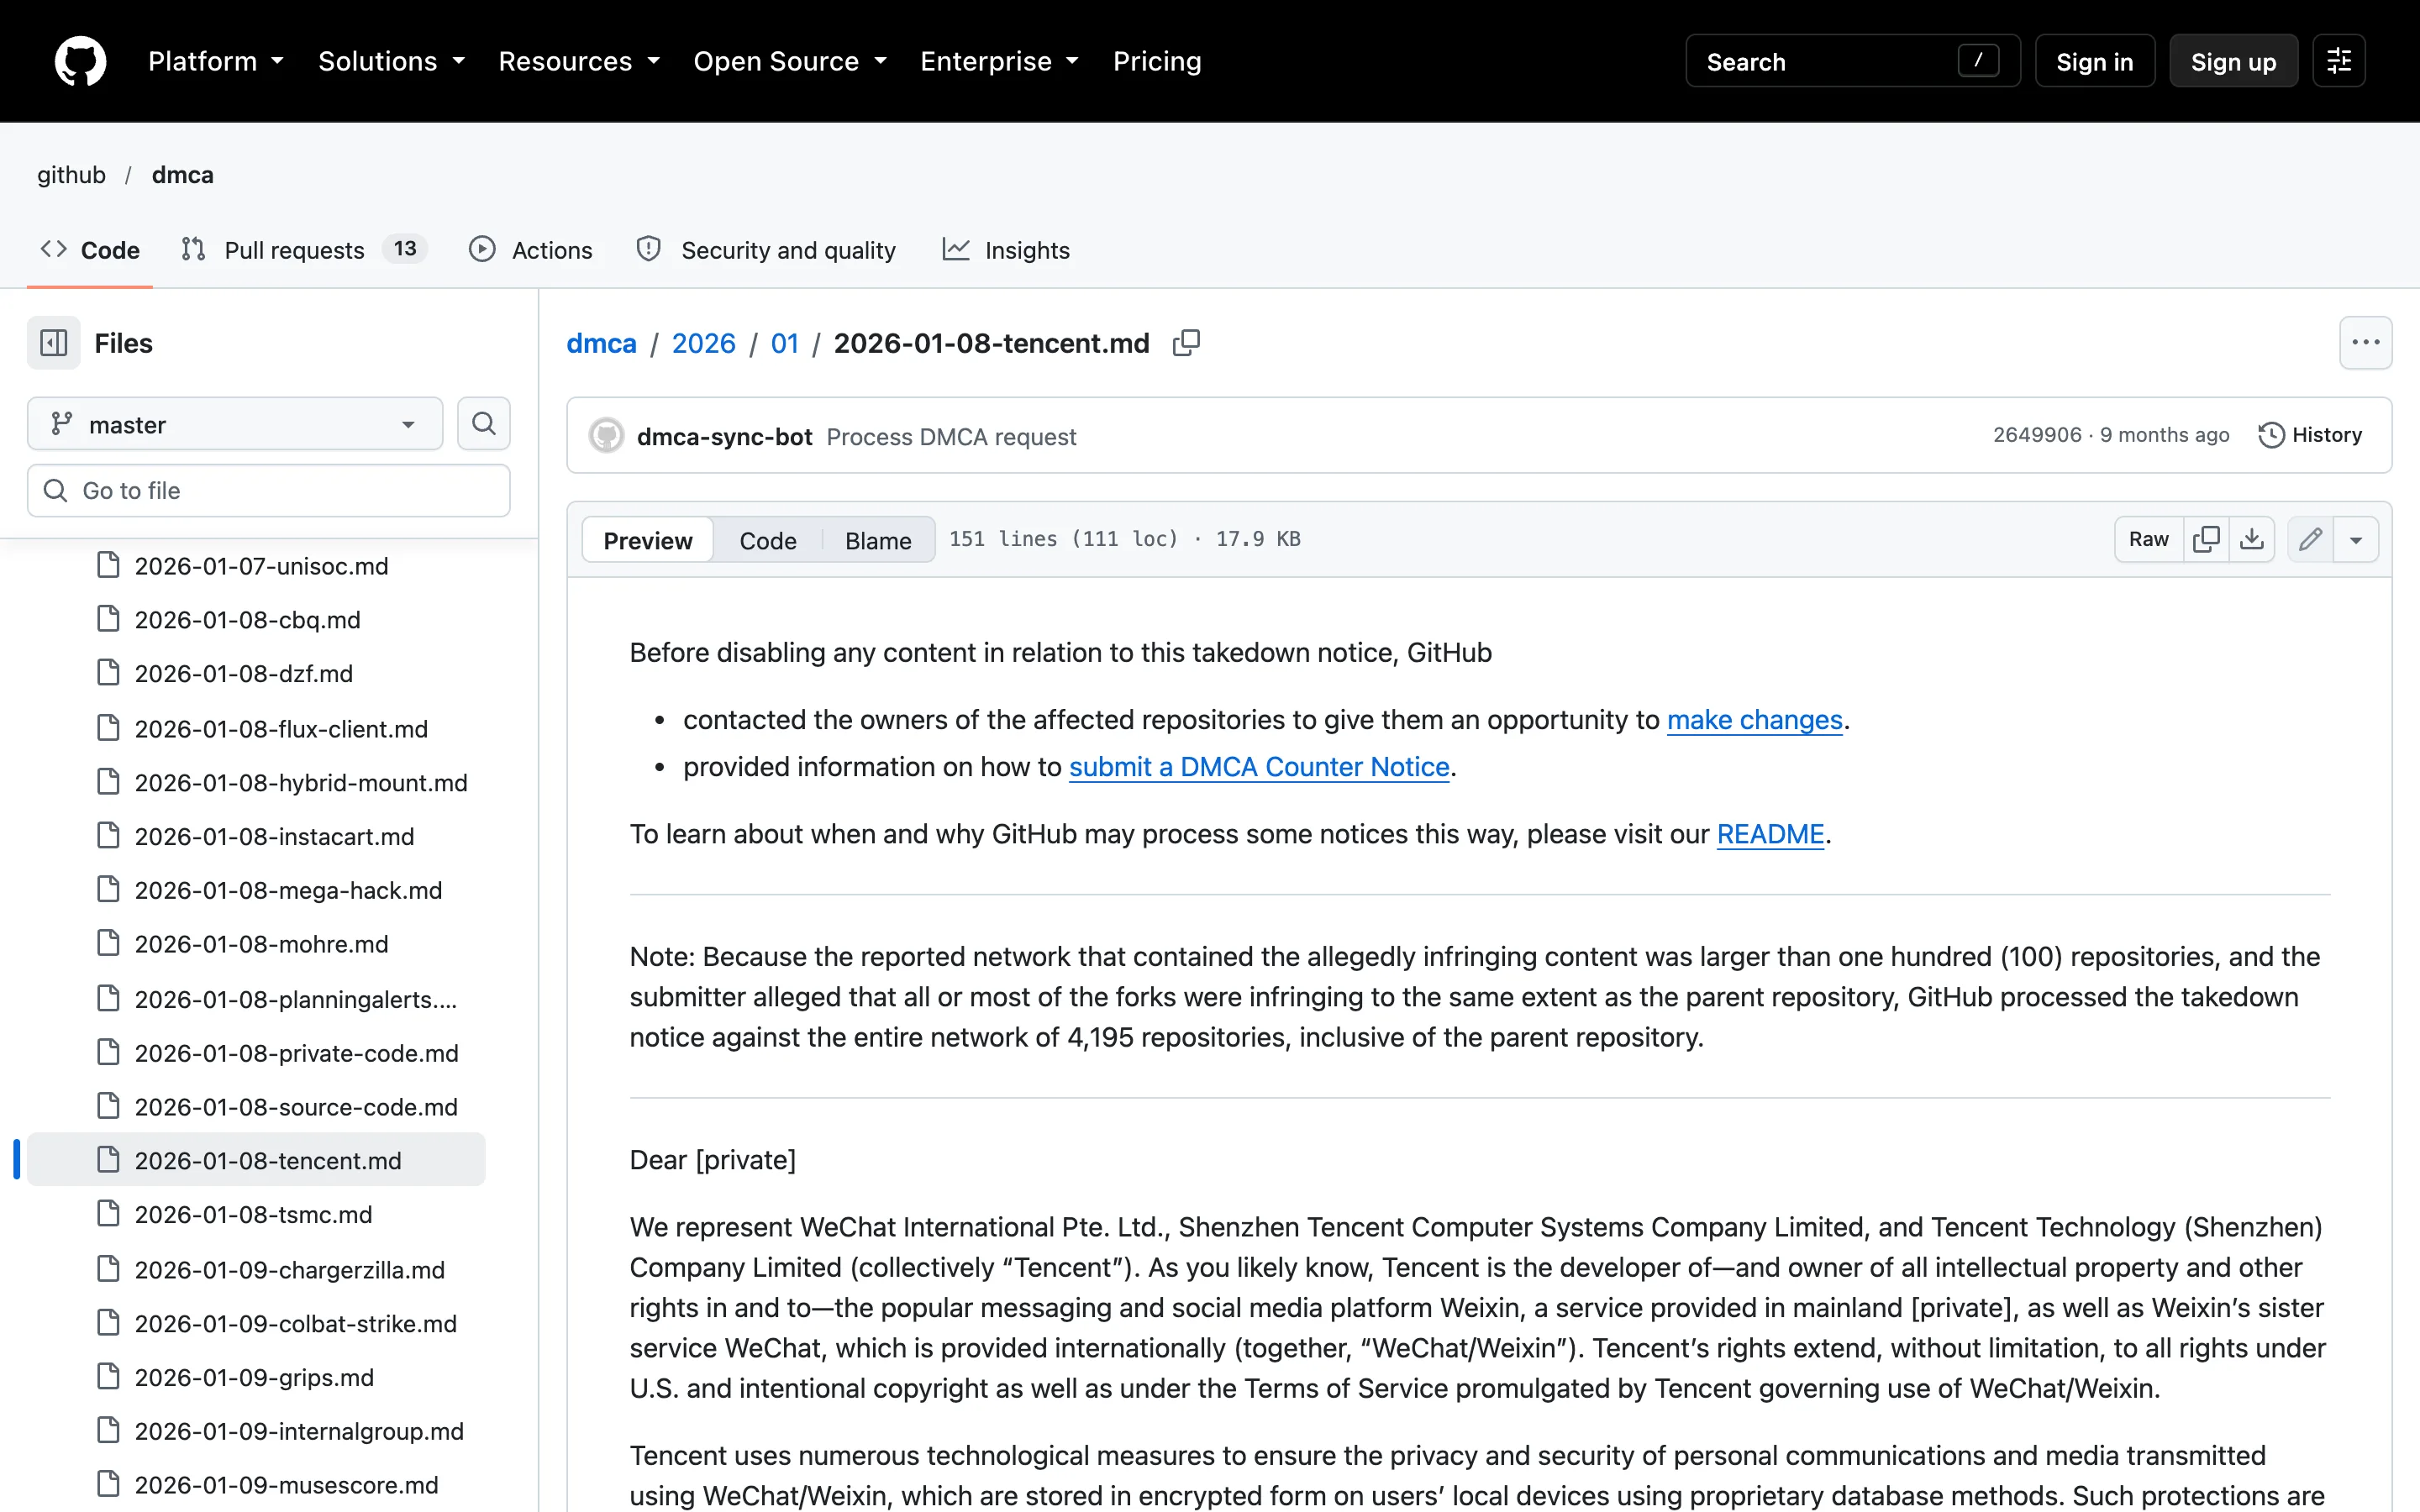2420x1512 pixels.
Task: Click the header Search field
Action: (x=1852, y=61)
